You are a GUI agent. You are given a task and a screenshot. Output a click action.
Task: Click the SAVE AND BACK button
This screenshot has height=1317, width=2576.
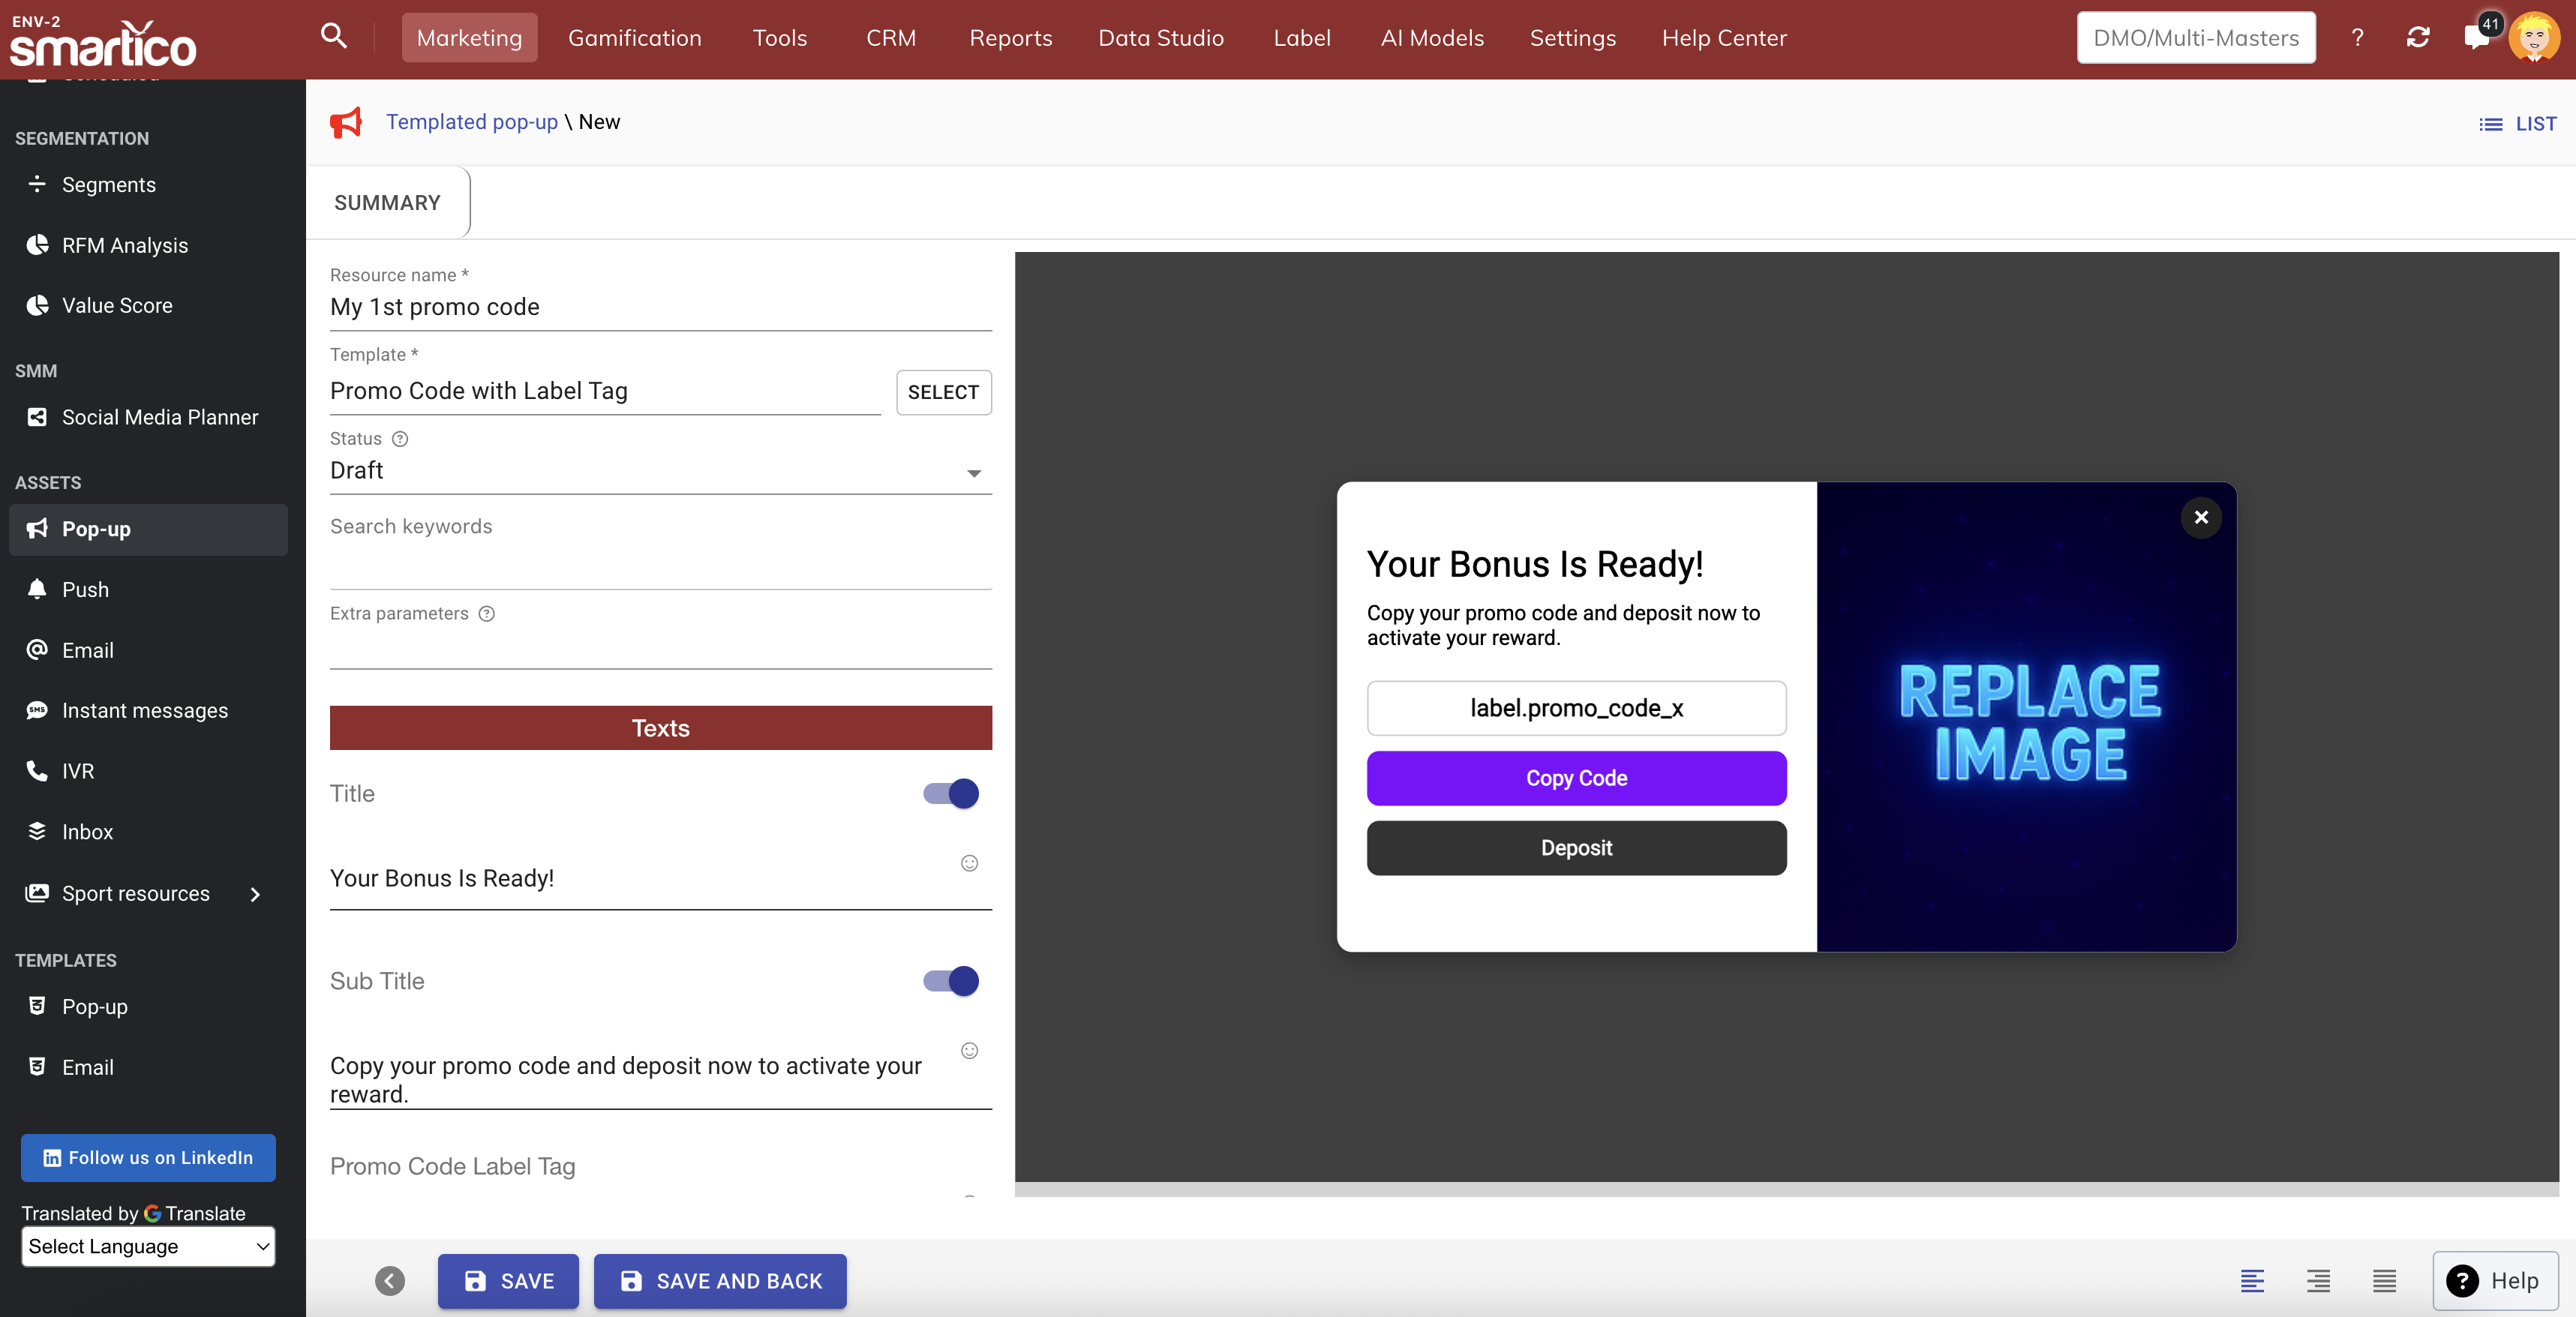(x=720, y=1281)
